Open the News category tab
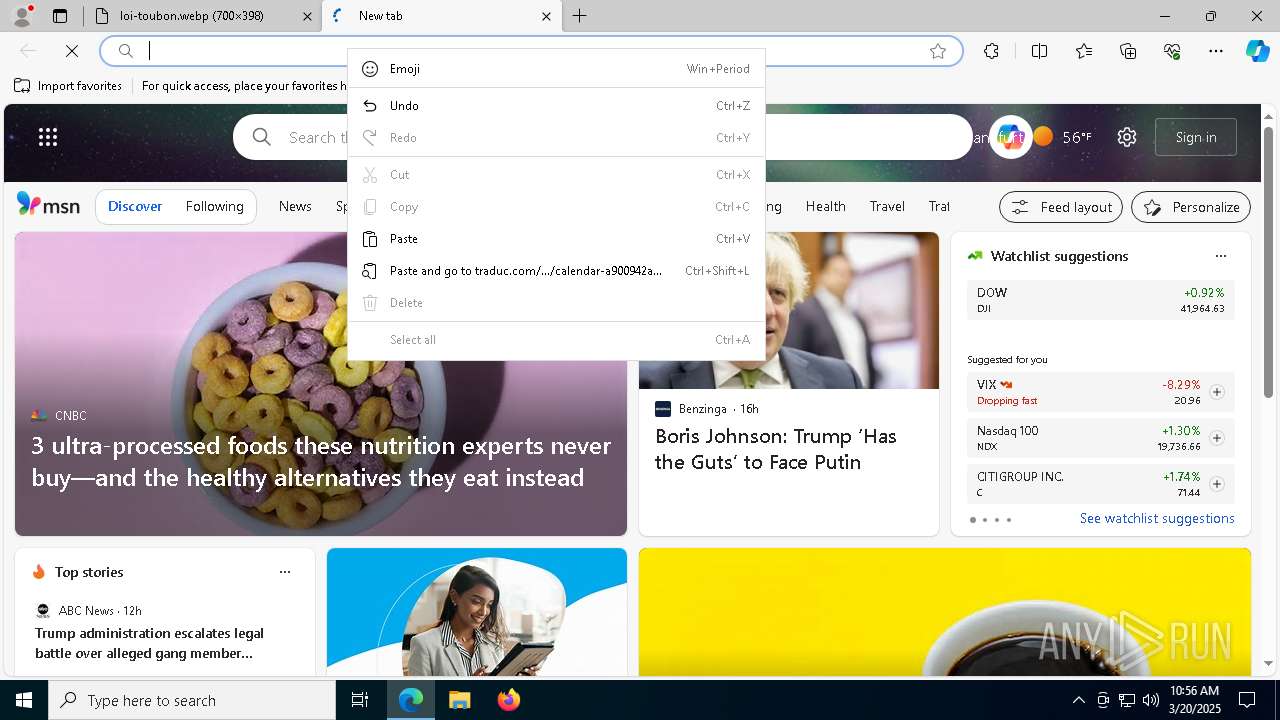 295,206
